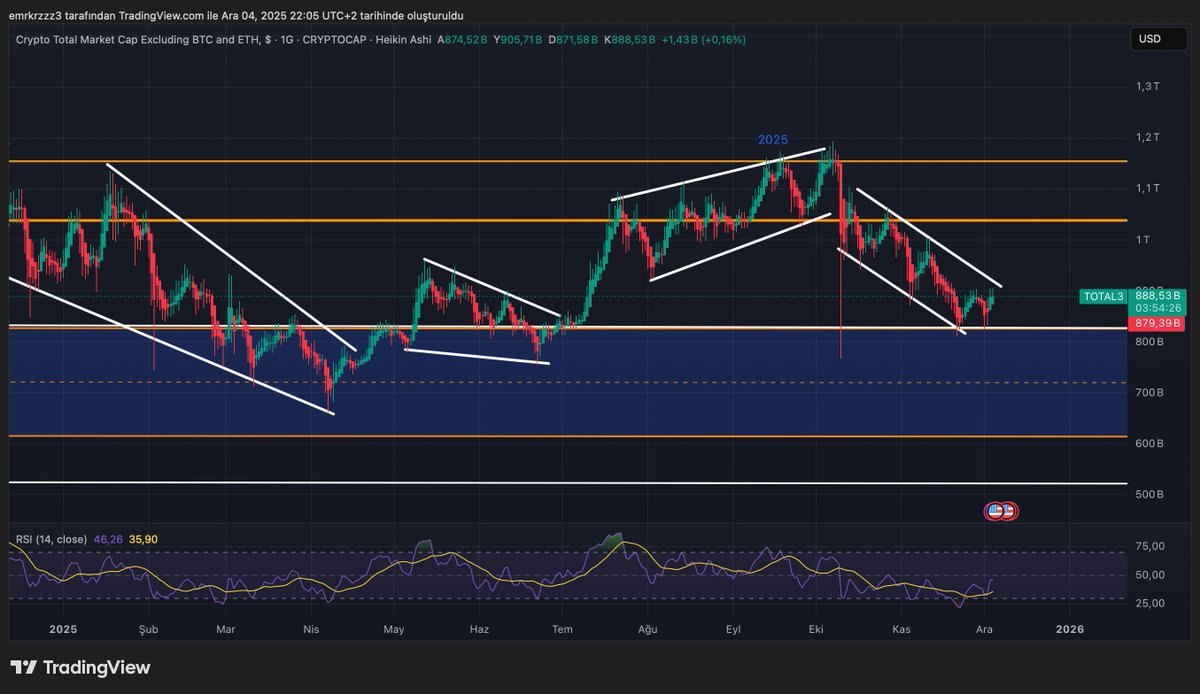Click the Eyl month label on time axis

(733, 629)
